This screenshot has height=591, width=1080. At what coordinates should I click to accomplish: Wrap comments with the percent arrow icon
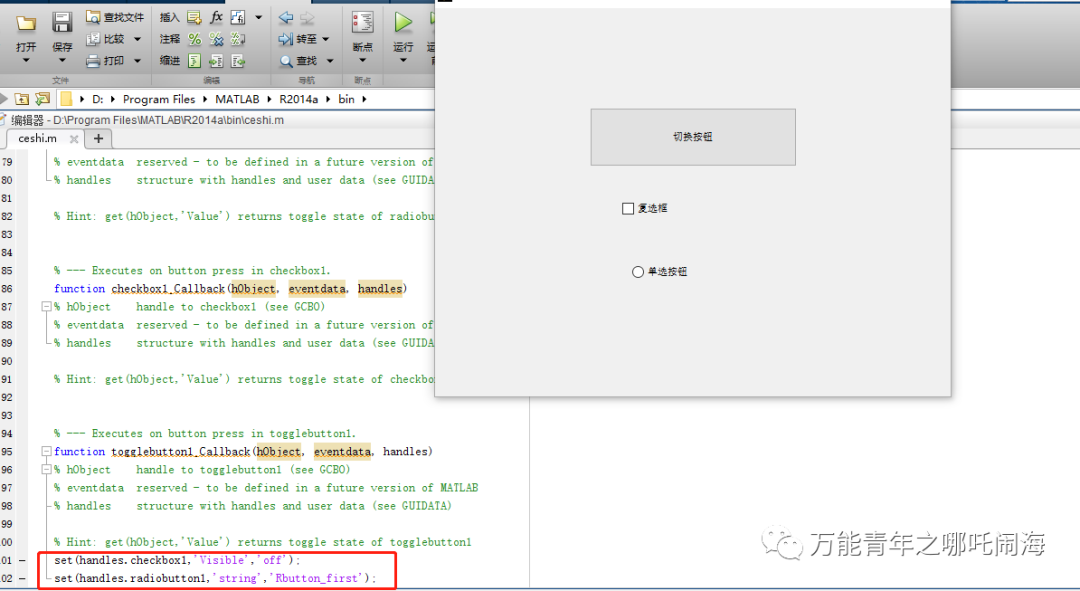(238, 39)
